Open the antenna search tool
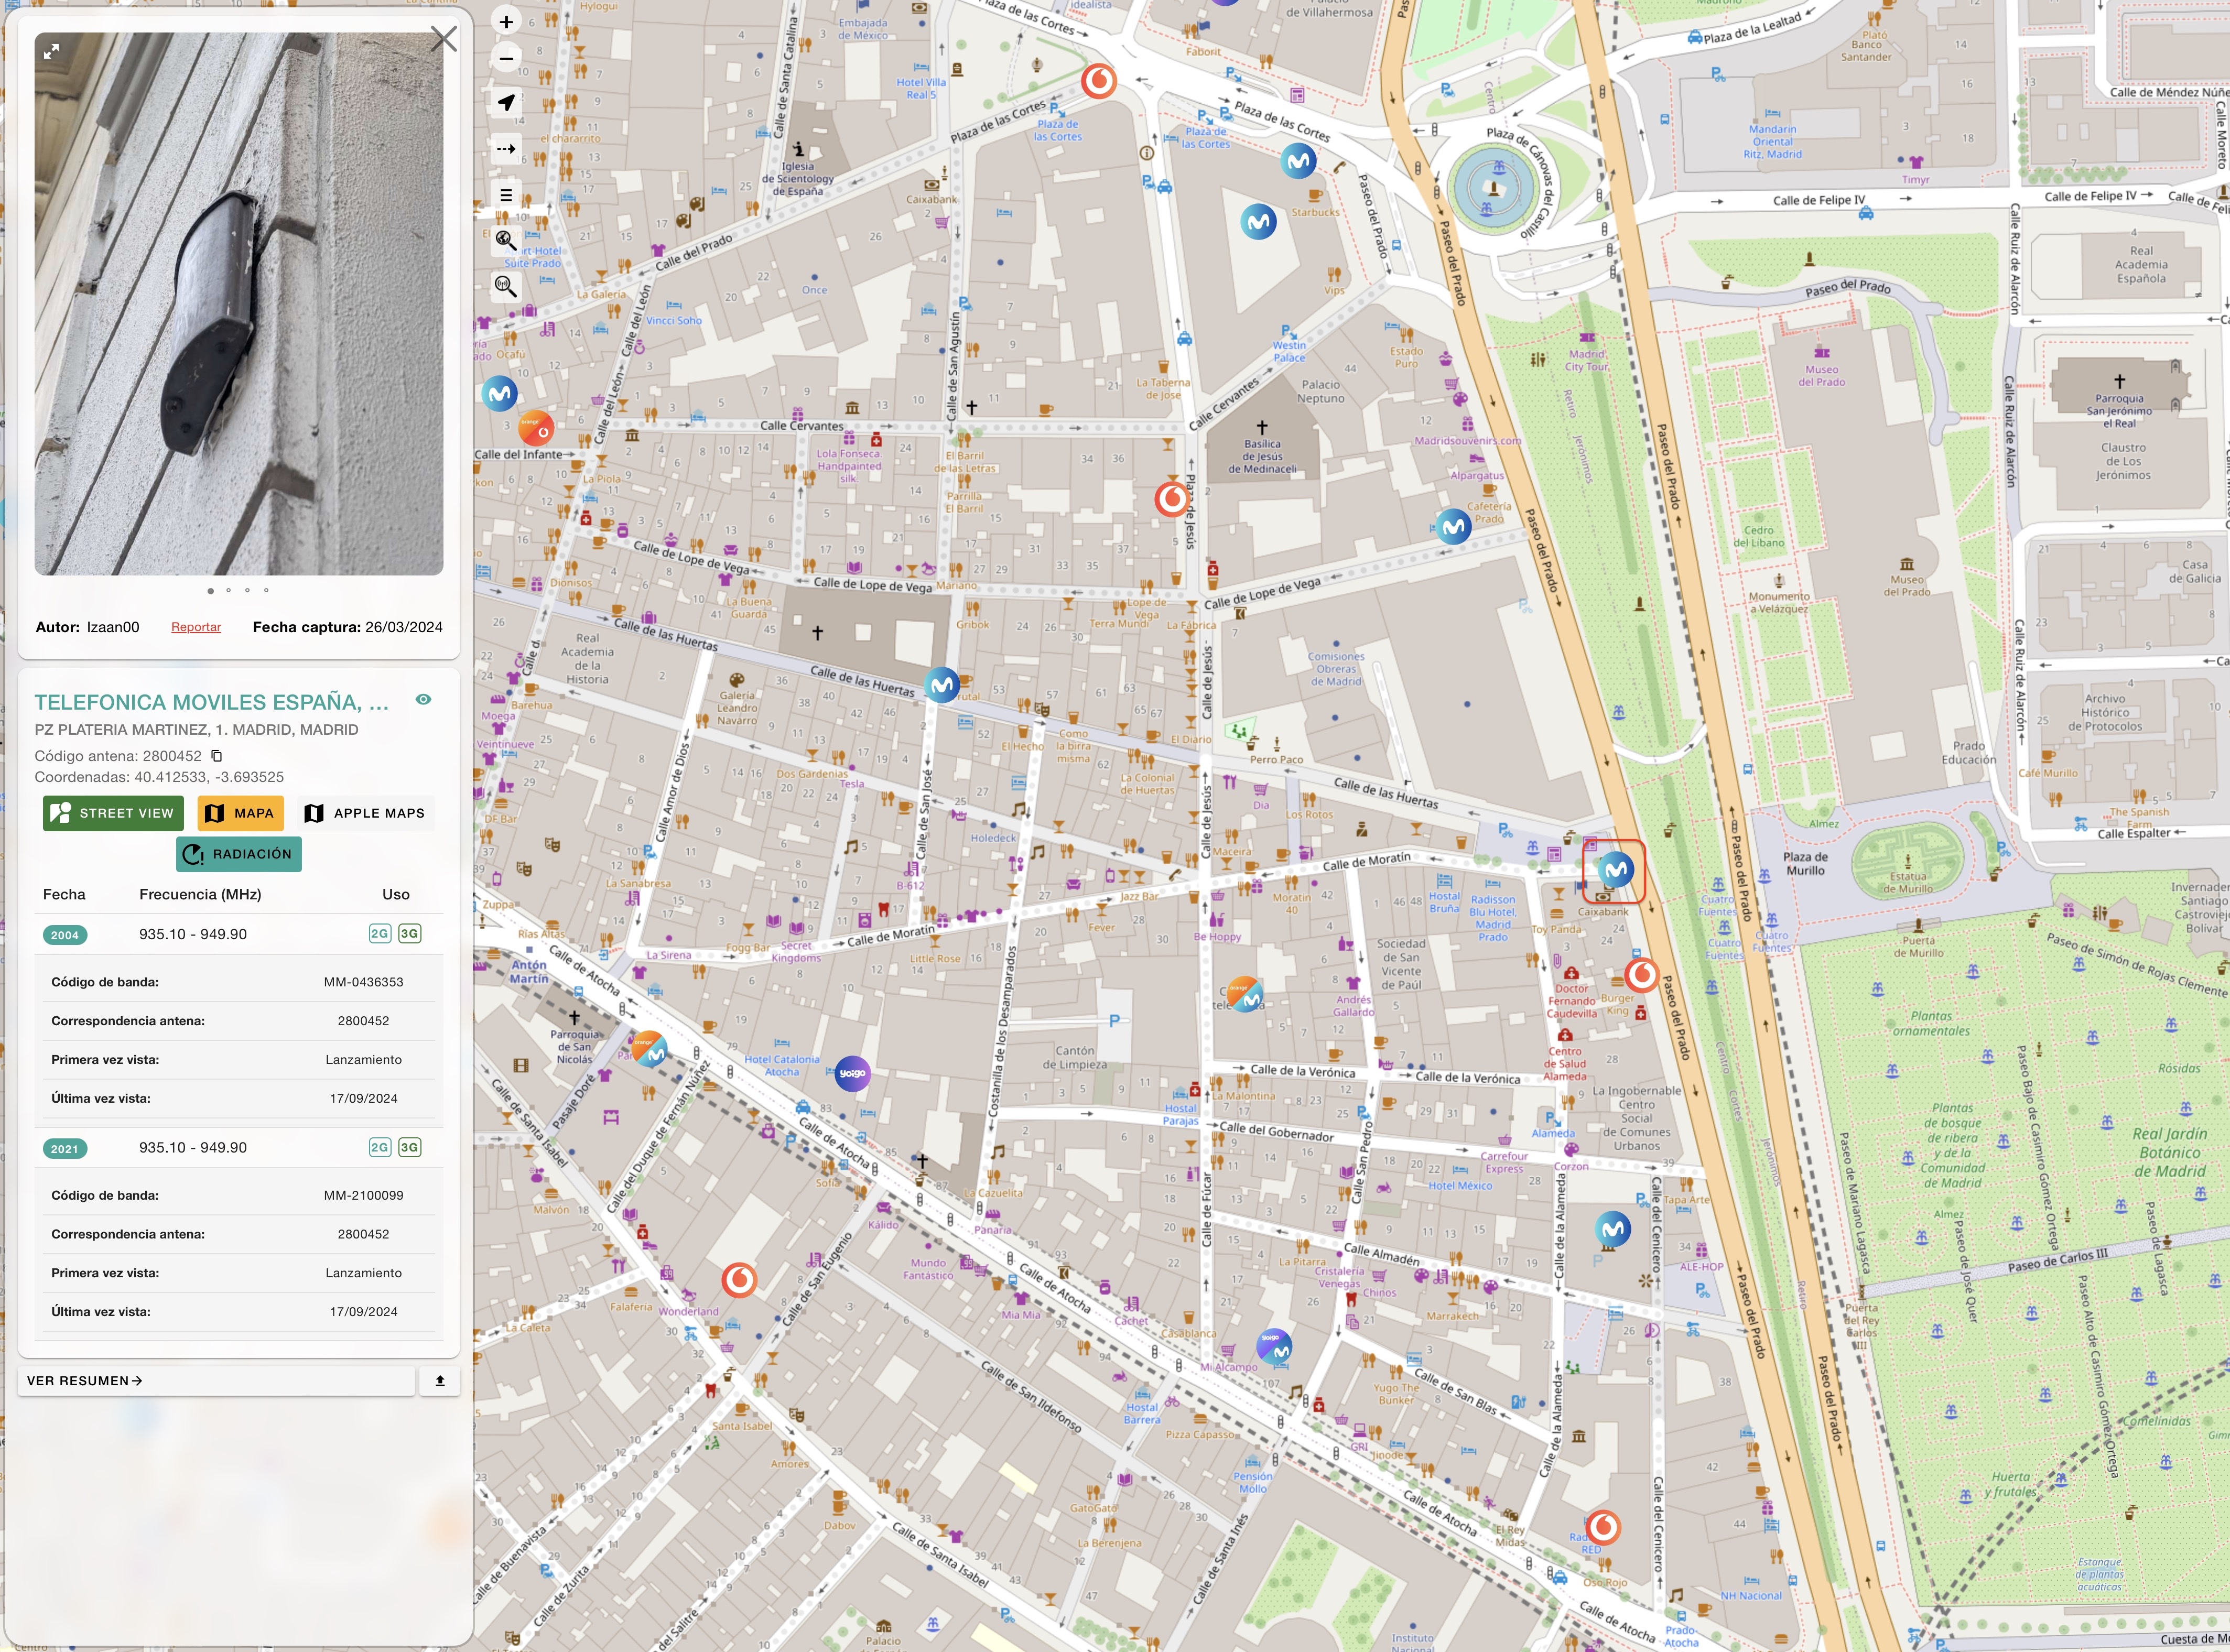The image size is (2230, 1652). [506, 287]
